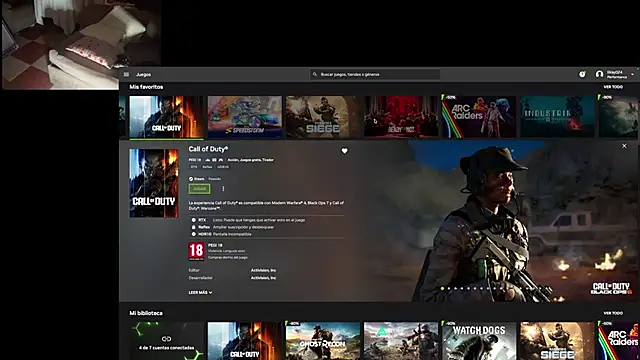This screenshot has width=640, height=360.
Task: Click the Steam store icon
Action: click(191, 179)
